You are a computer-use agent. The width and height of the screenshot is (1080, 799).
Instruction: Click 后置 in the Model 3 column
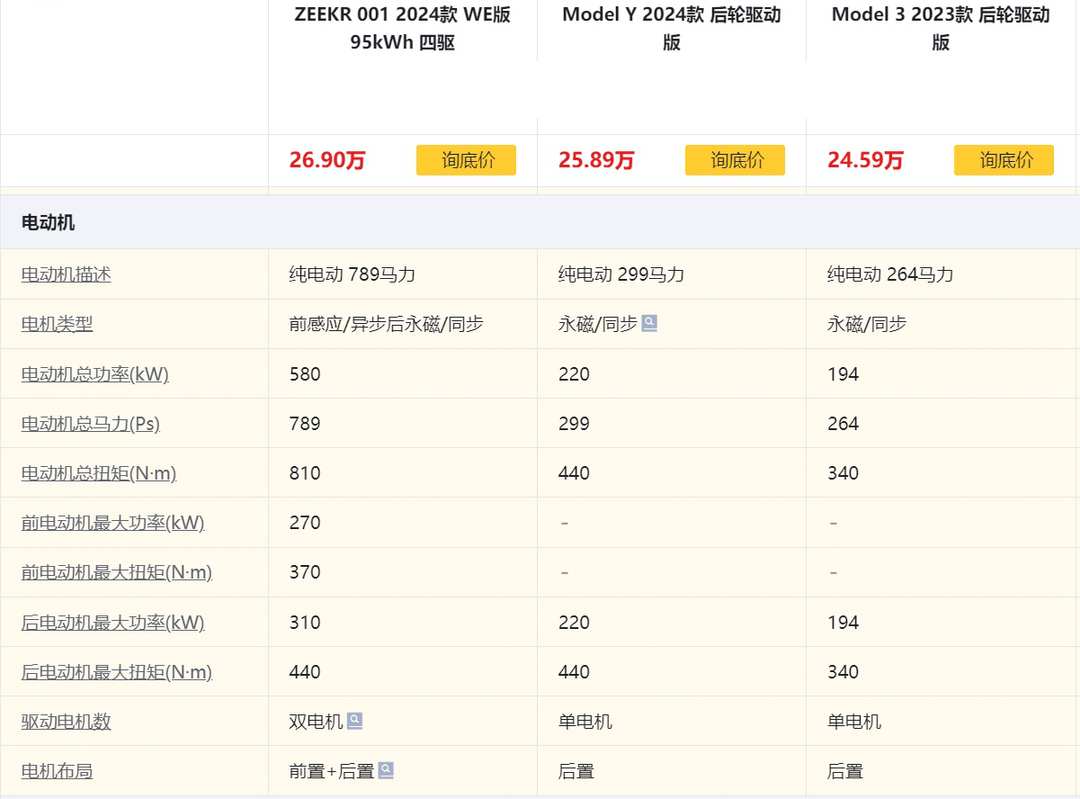[x=845, y=771]
